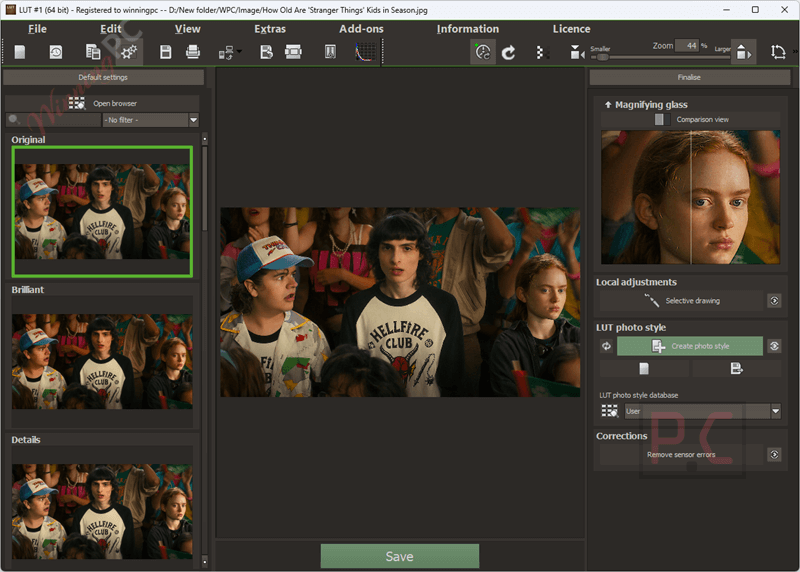Click the new LUT style page icon
Screen dimensions: 800x572
tap(644, 368)
